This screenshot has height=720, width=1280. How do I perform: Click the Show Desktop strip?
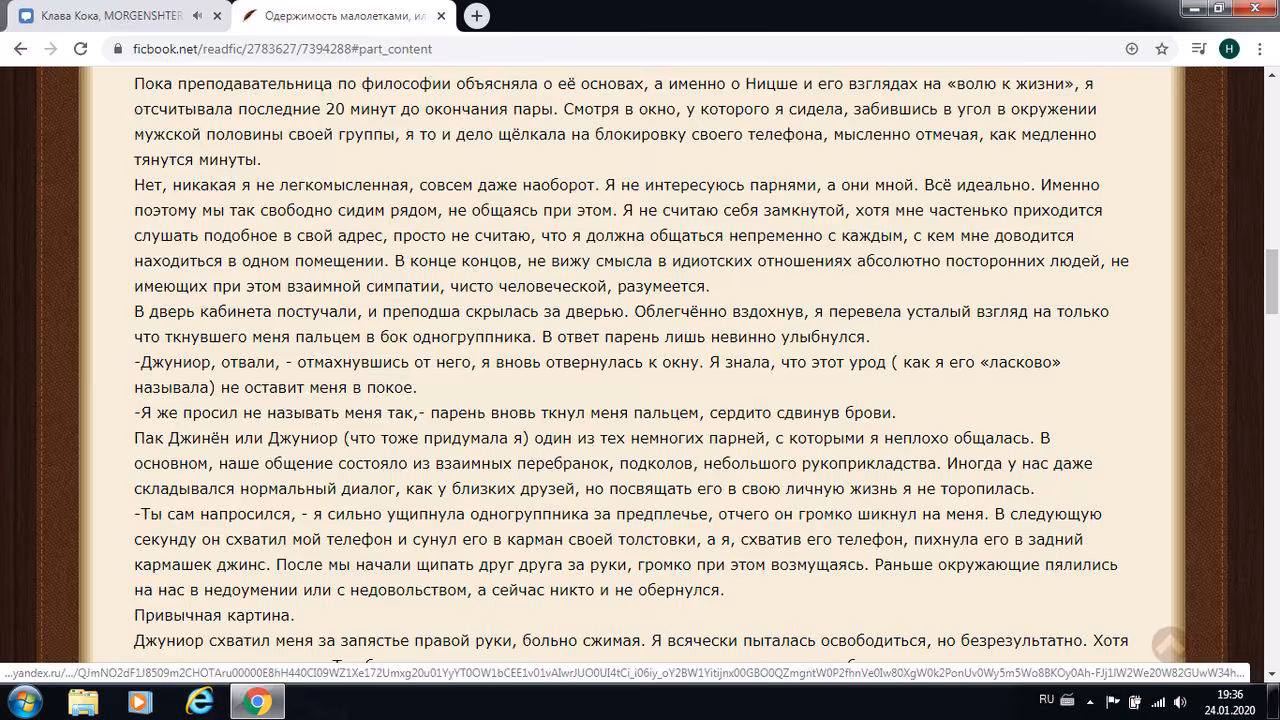1273,701
